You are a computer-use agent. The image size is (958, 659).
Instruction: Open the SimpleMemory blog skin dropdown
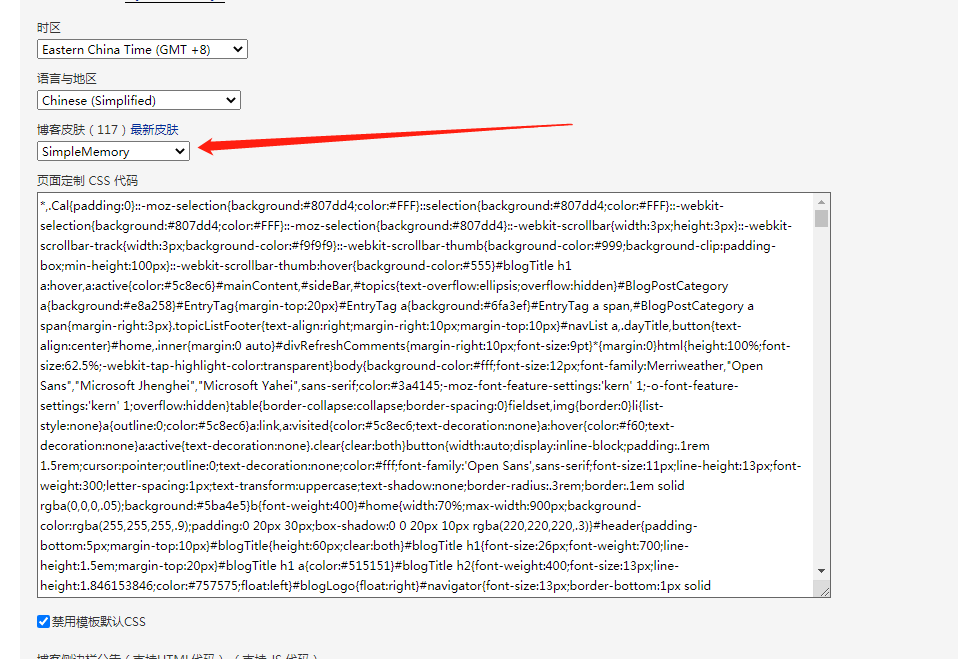113,151
